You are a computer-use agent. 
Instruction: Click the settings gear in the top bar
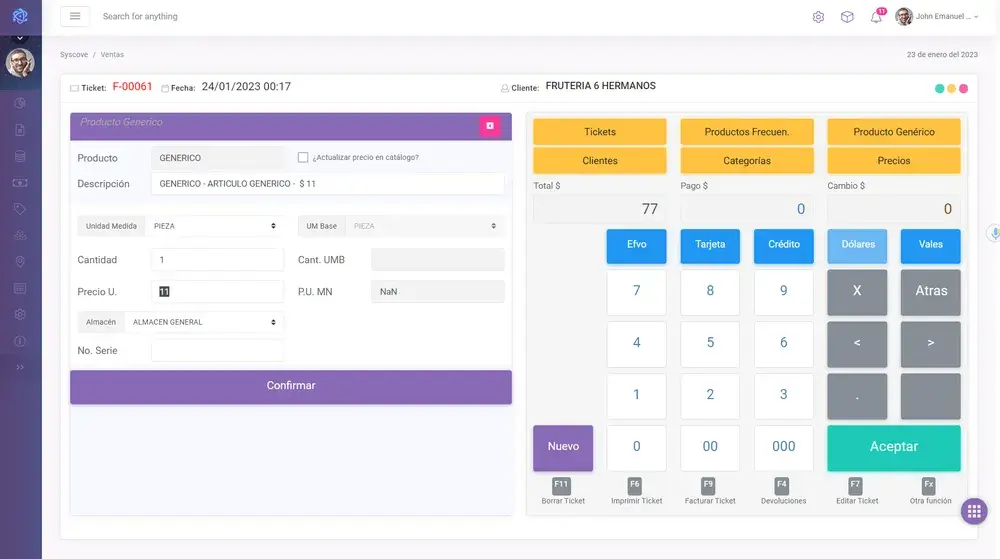pyautogui.click(x=818, y=17)
